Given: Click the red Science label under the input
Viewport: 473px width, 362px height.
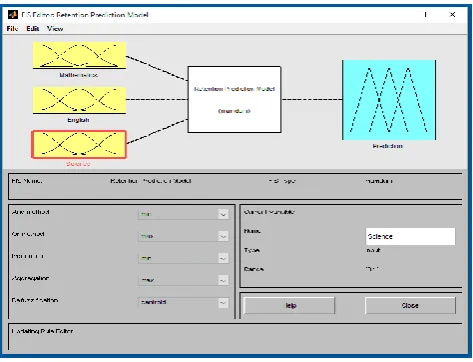Looking at the screenshot, I should (78, 164).
